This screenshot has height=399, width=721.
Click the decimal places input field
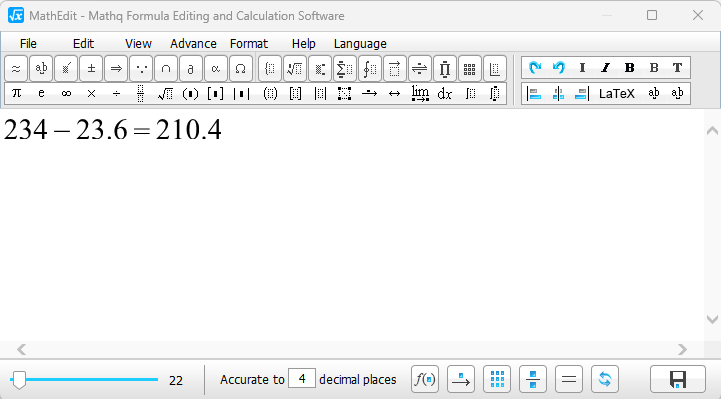(x=302, y=379)
